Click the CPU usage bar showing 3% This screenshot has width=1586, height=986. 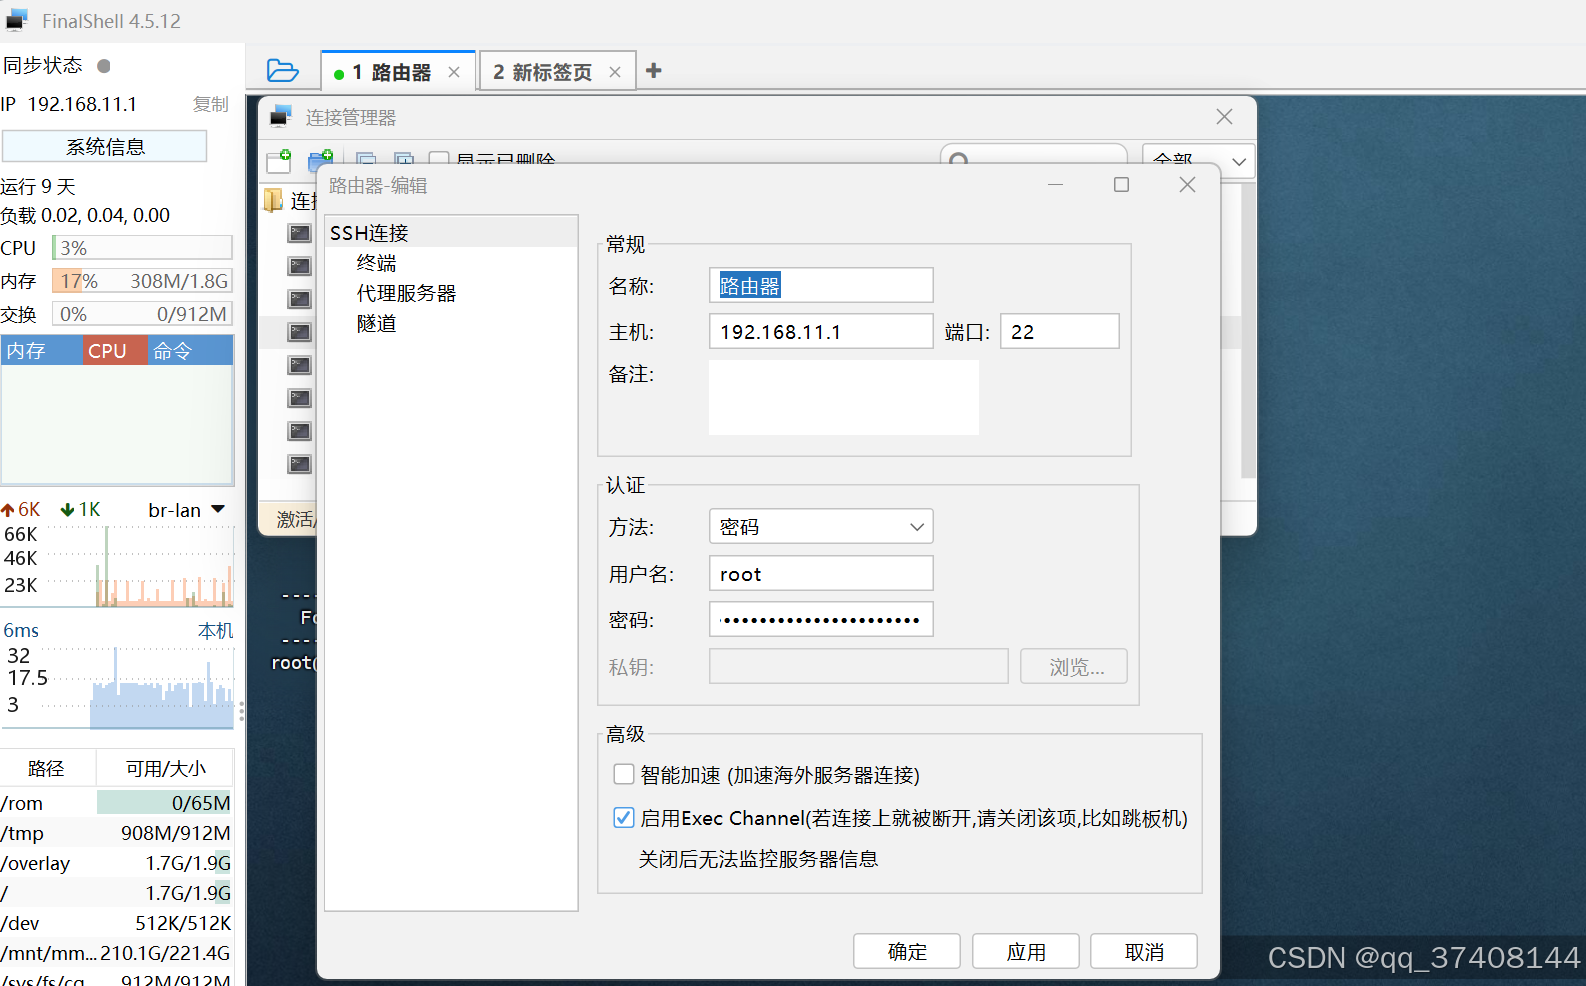(x=143, y=247)
